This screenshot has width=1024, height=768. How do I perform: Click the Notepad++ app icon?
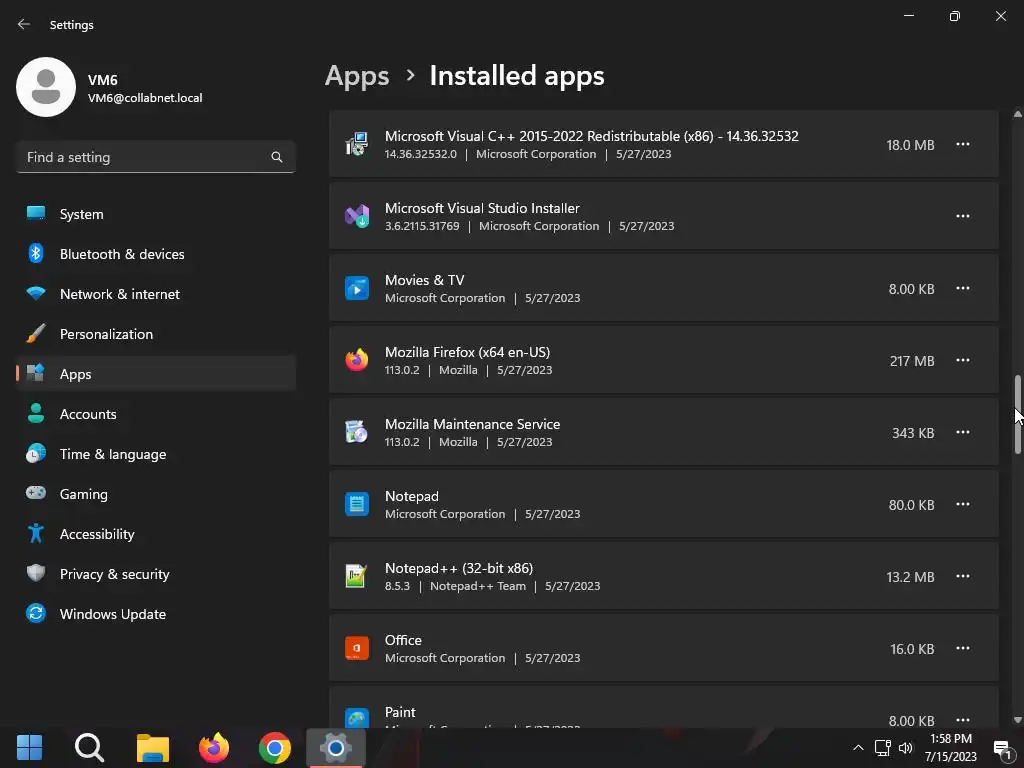click(x=357, y=575)
